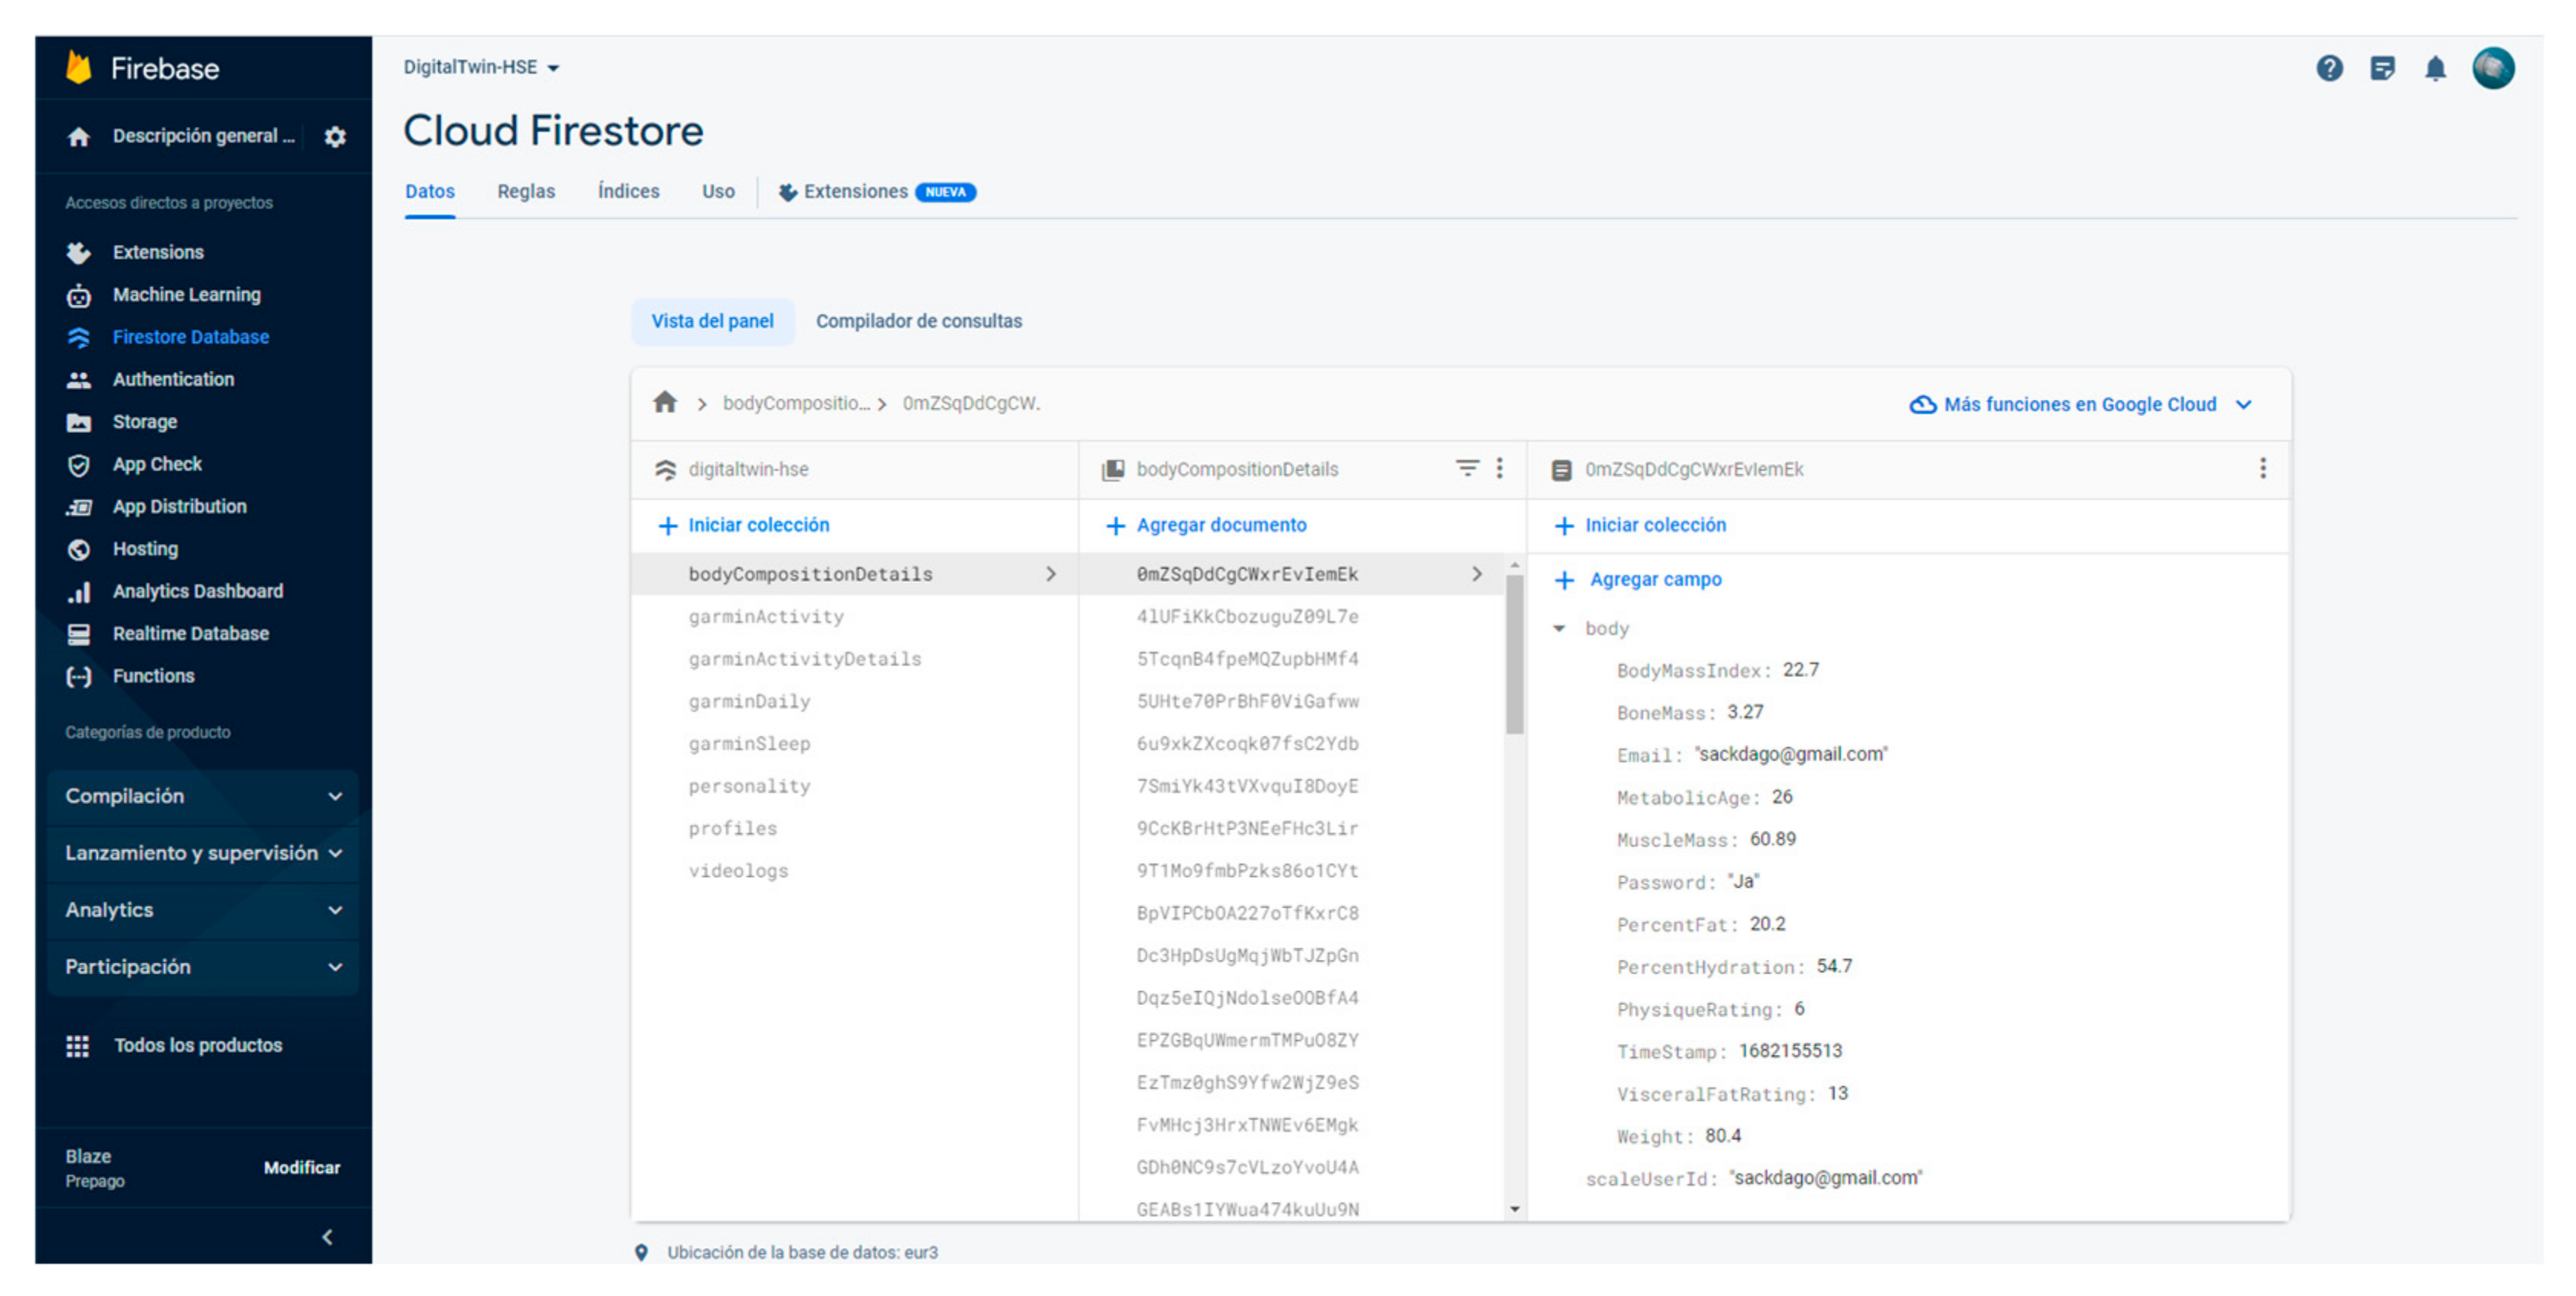Open the user account avatar
This screenshot has width=2576, height=1296.
(2493, 68)
